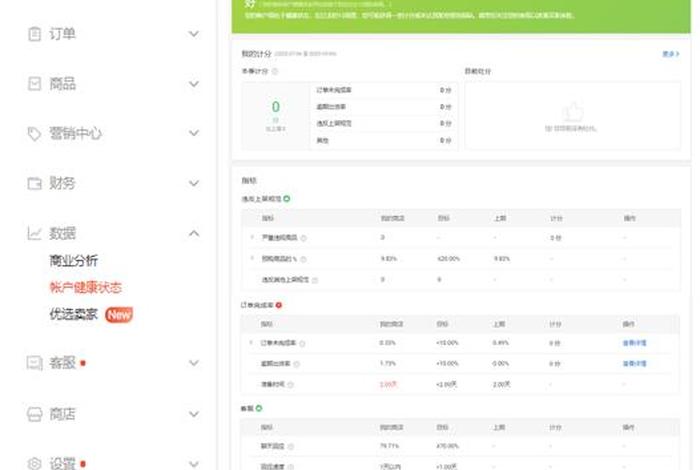The width and height of the screenshot is (700, 470).
Task: Expand the 订单 sidebar section chevron
Action: [x=194, y=34]
